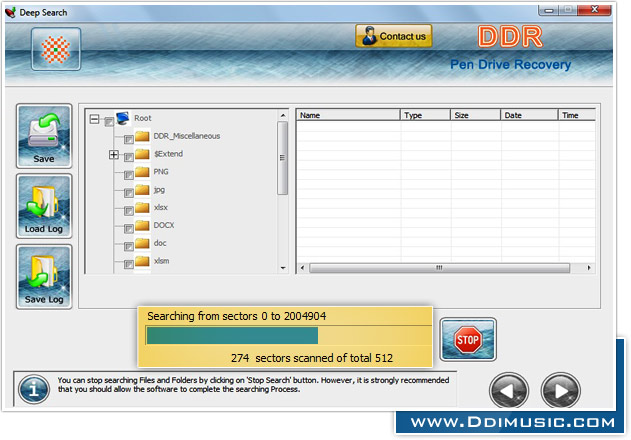Click the DDR_Miscellaneous folder icon
631x440 pixels.
click(142, 136)
